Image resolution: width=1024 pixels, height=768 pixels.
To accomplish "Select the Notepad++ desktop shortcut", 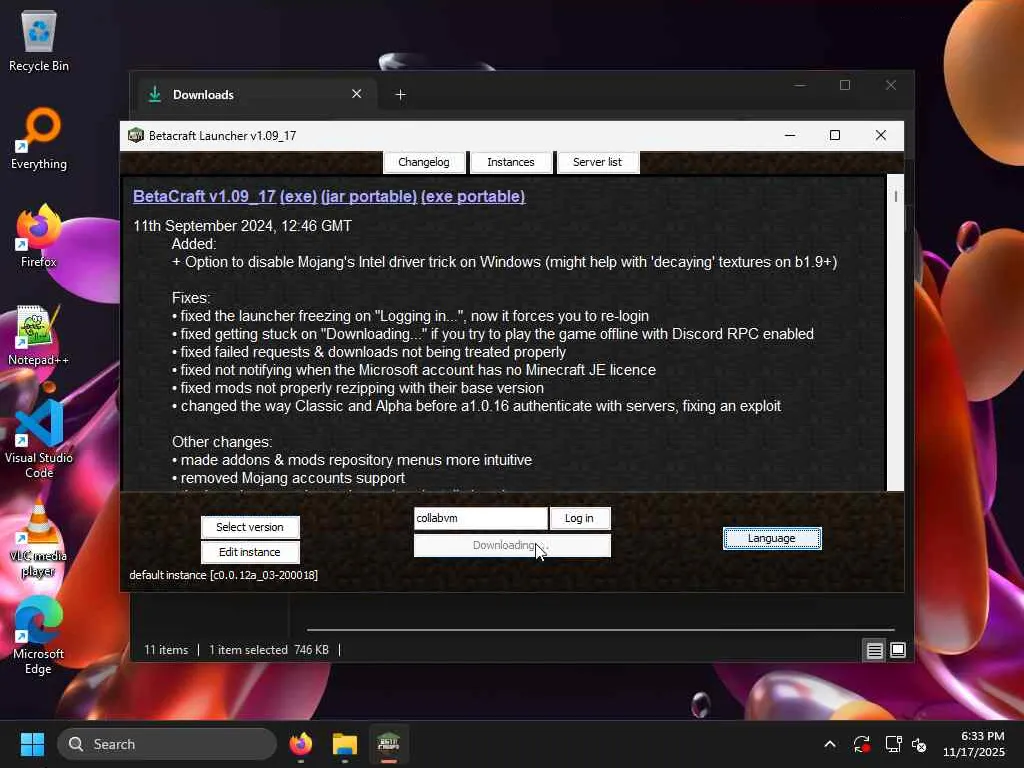I will coord(39,336).
